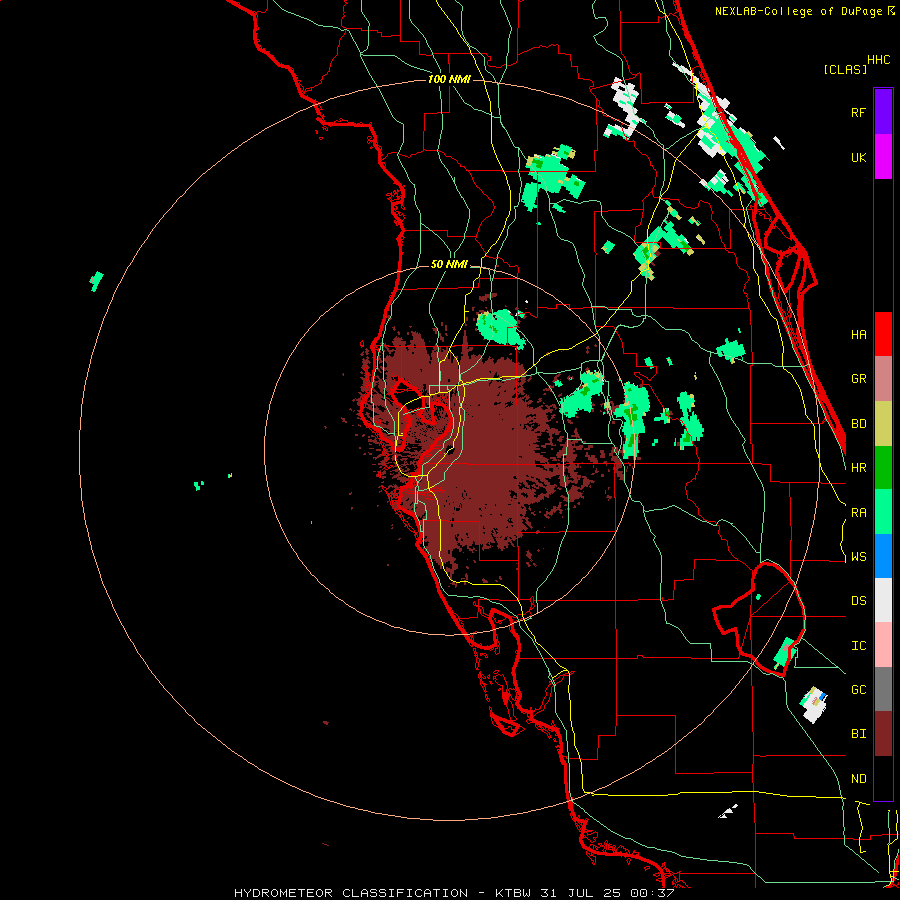Click the BD legend label
Image resolution: width=900 pixels, height=900 pixels.
click(x=858, y=424)
